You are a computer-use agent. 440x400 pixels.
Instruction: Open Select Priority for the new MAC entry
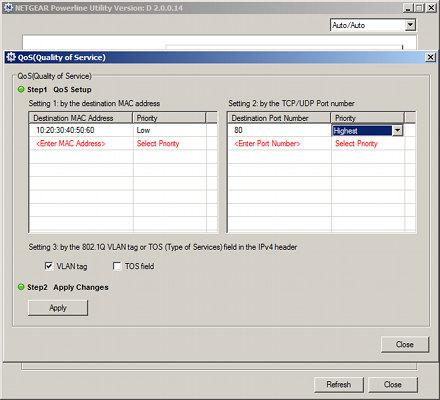158,144
